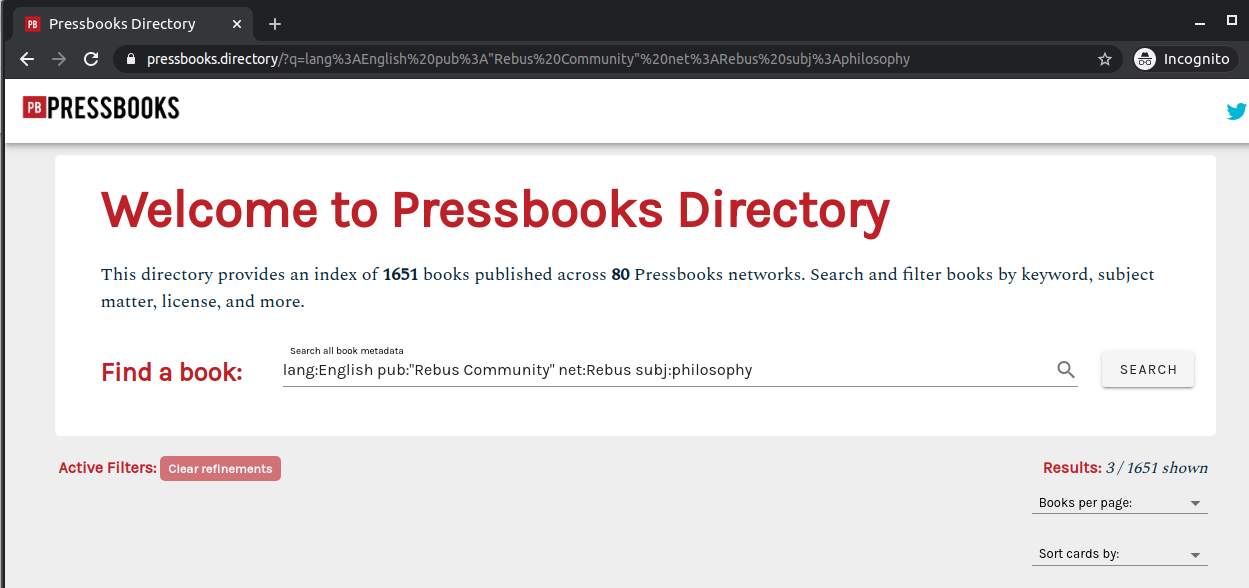Go forward with the browser arrow
The width and height of the screenshot is (1249, 588).
59,59
